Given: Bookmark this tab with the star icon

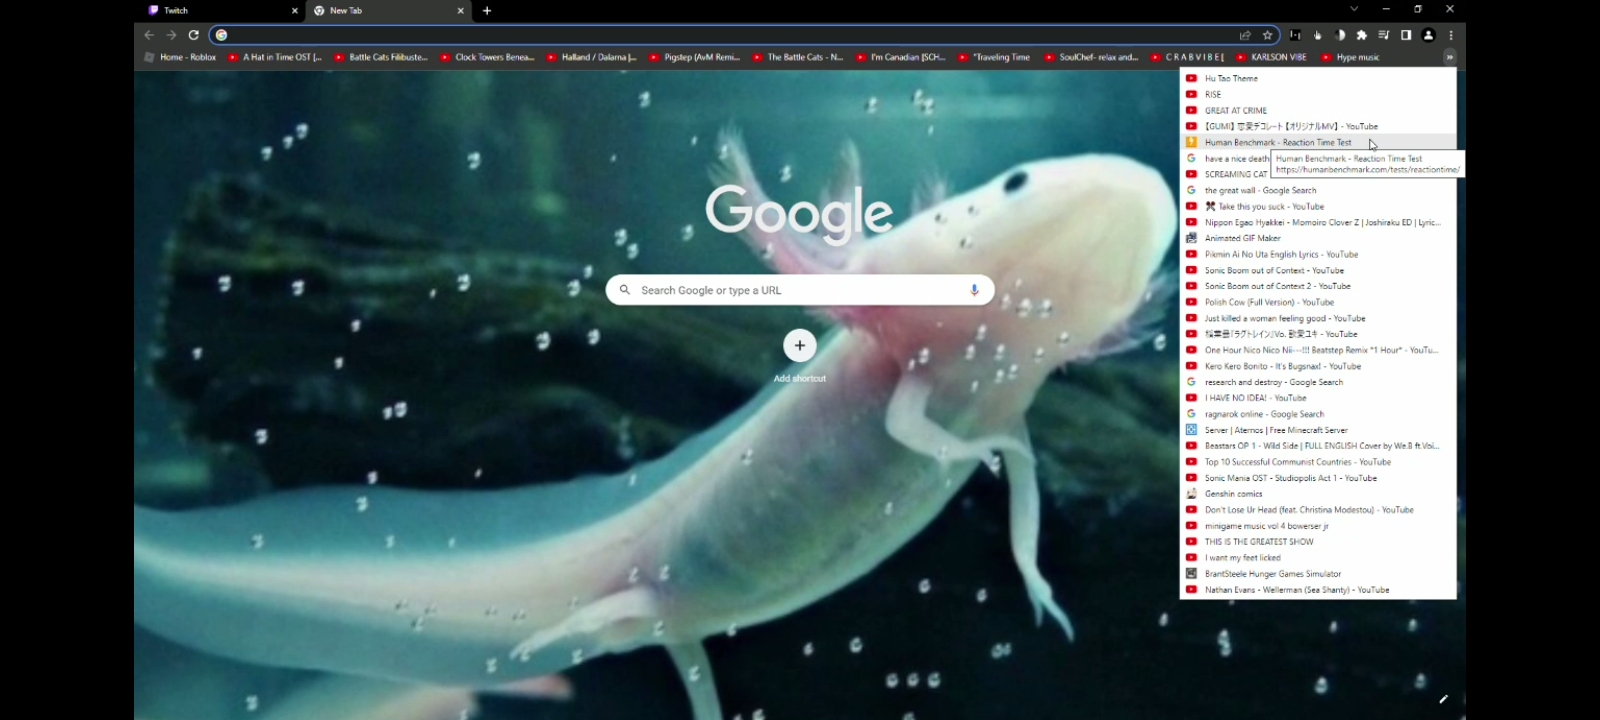Looking at the screenshot, I should coord(1267,35).
